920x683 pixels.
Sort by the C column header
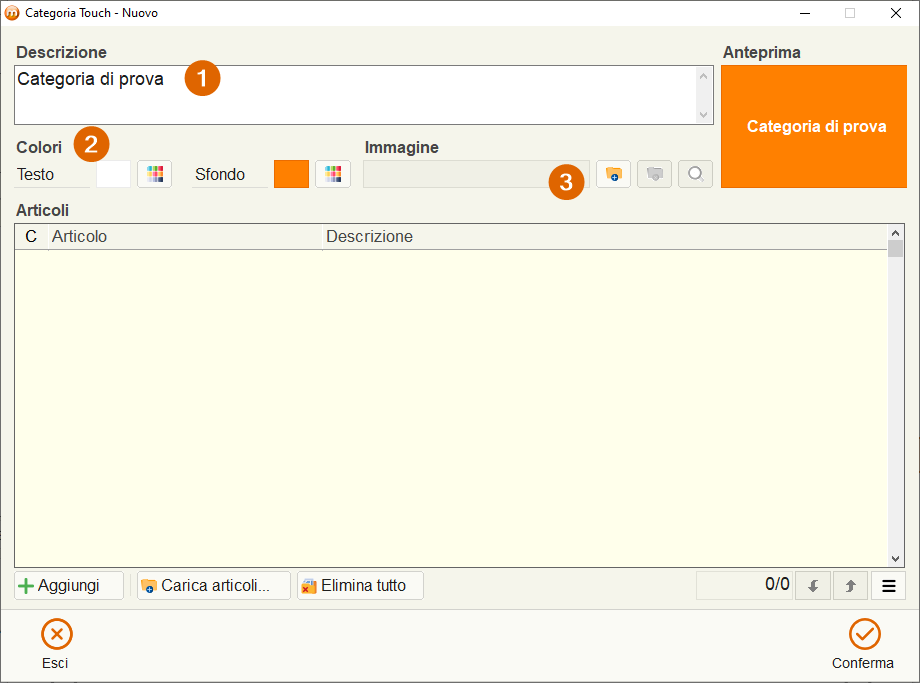tap(31, 236)
